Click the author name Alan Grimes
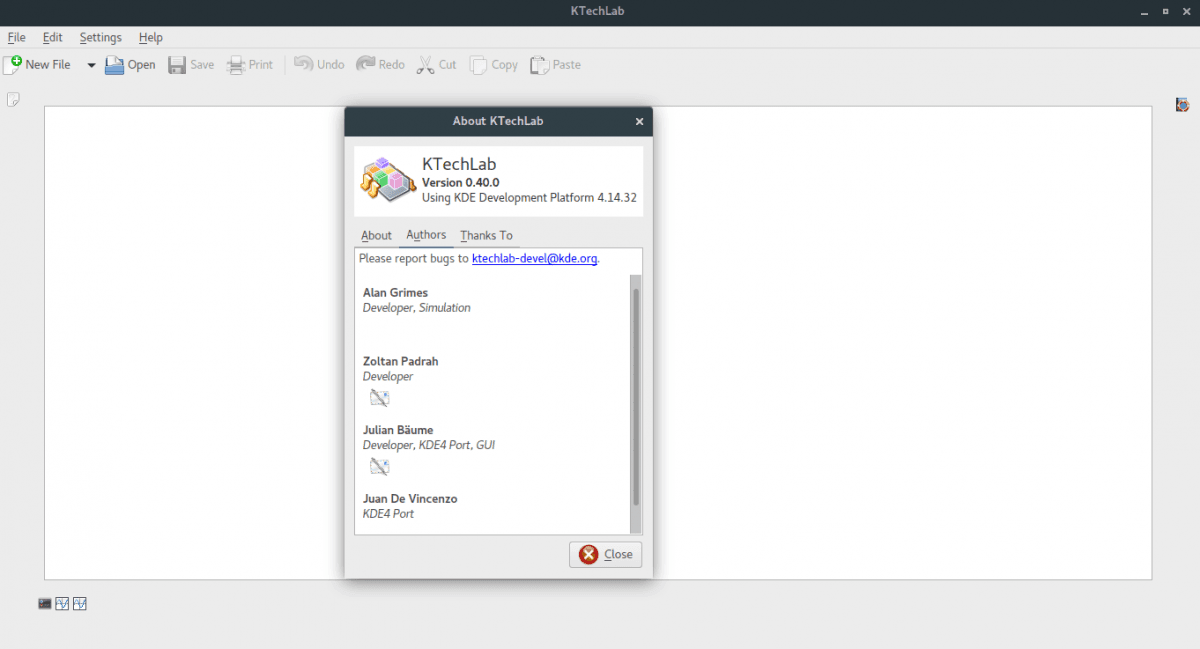1200x649 pixels. click(x=395, y=293)
